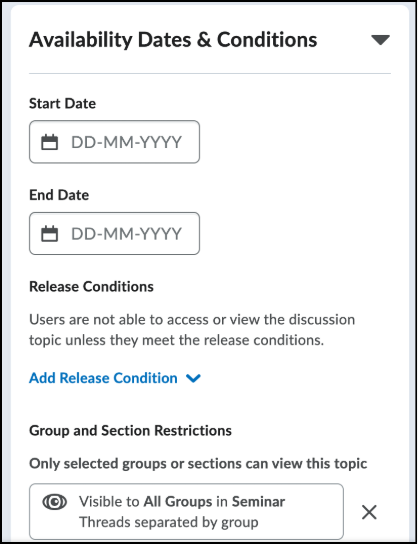
Task: Click the End Date calendar icon
Action: 50,233
